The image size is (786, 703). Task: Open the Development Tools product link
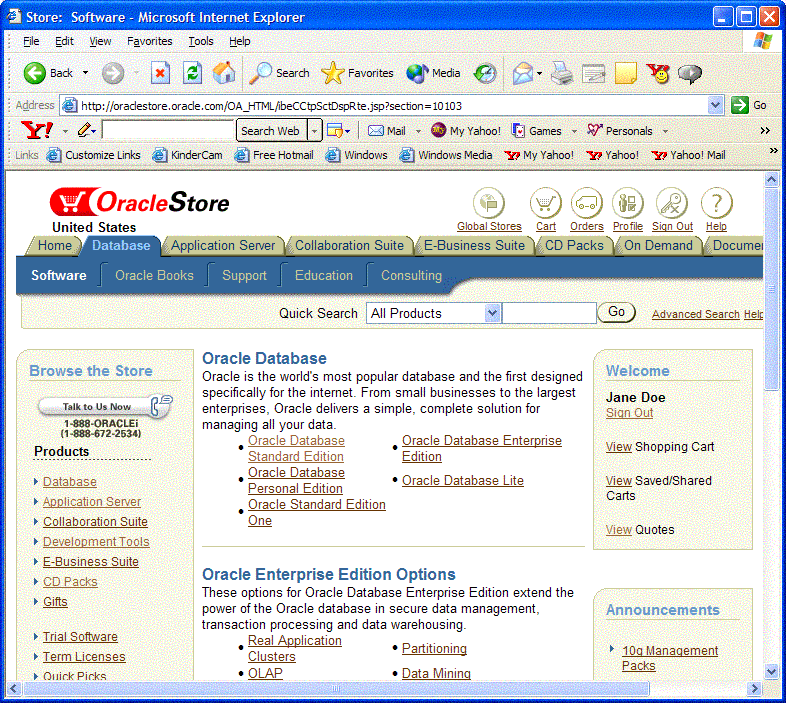click(x=96, y=542)
